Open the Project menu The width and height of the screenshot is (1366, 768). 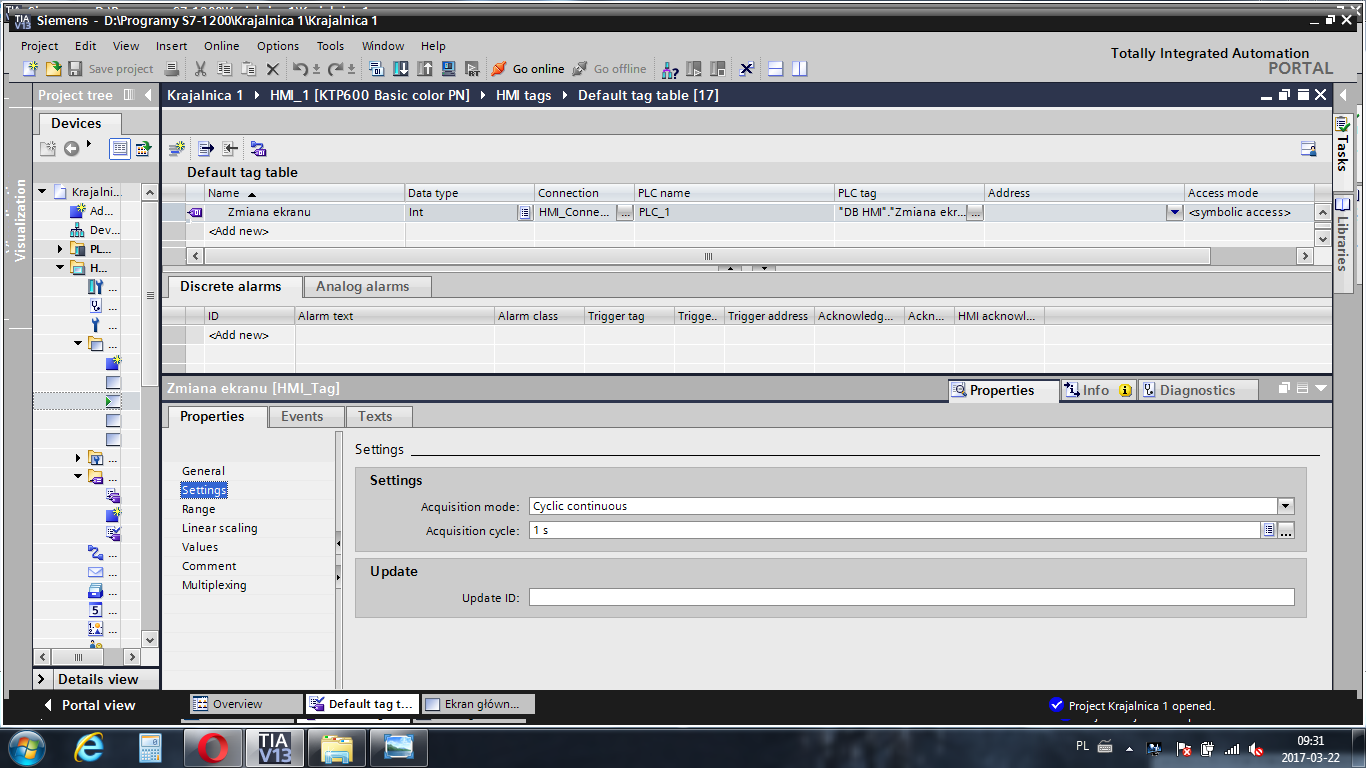coord(40,46)
